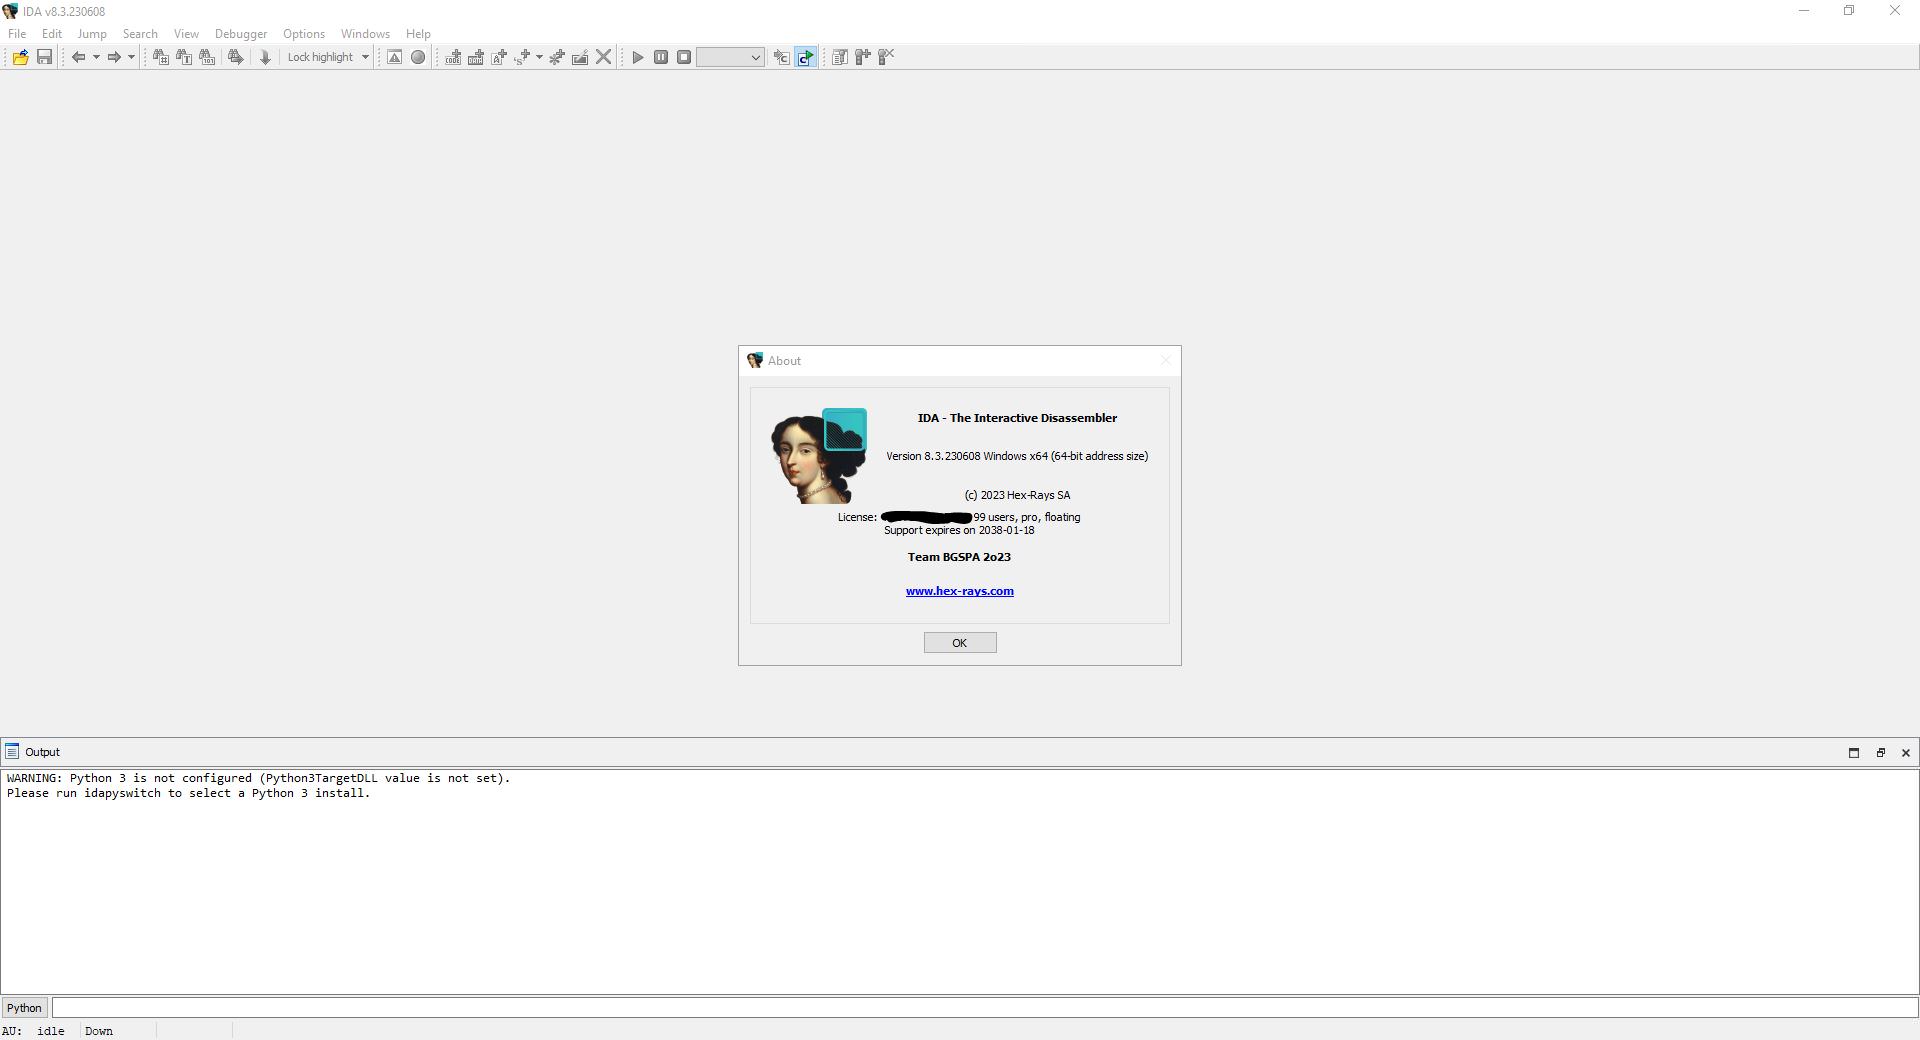Screen dimensions: 1920x1040
Task: Click the binoculars text search icon marked T
Action: [x=184, y=57]
